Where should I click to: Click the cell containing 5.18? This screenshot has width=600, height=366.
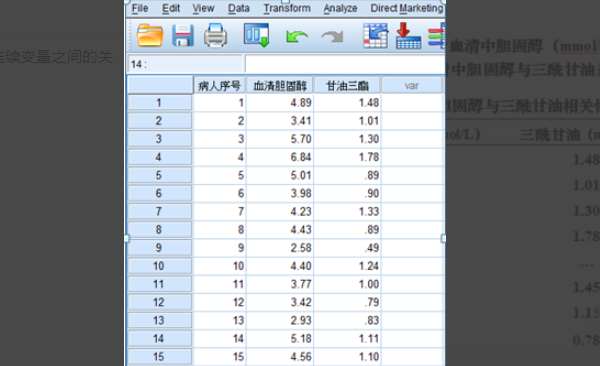[280, 338]
